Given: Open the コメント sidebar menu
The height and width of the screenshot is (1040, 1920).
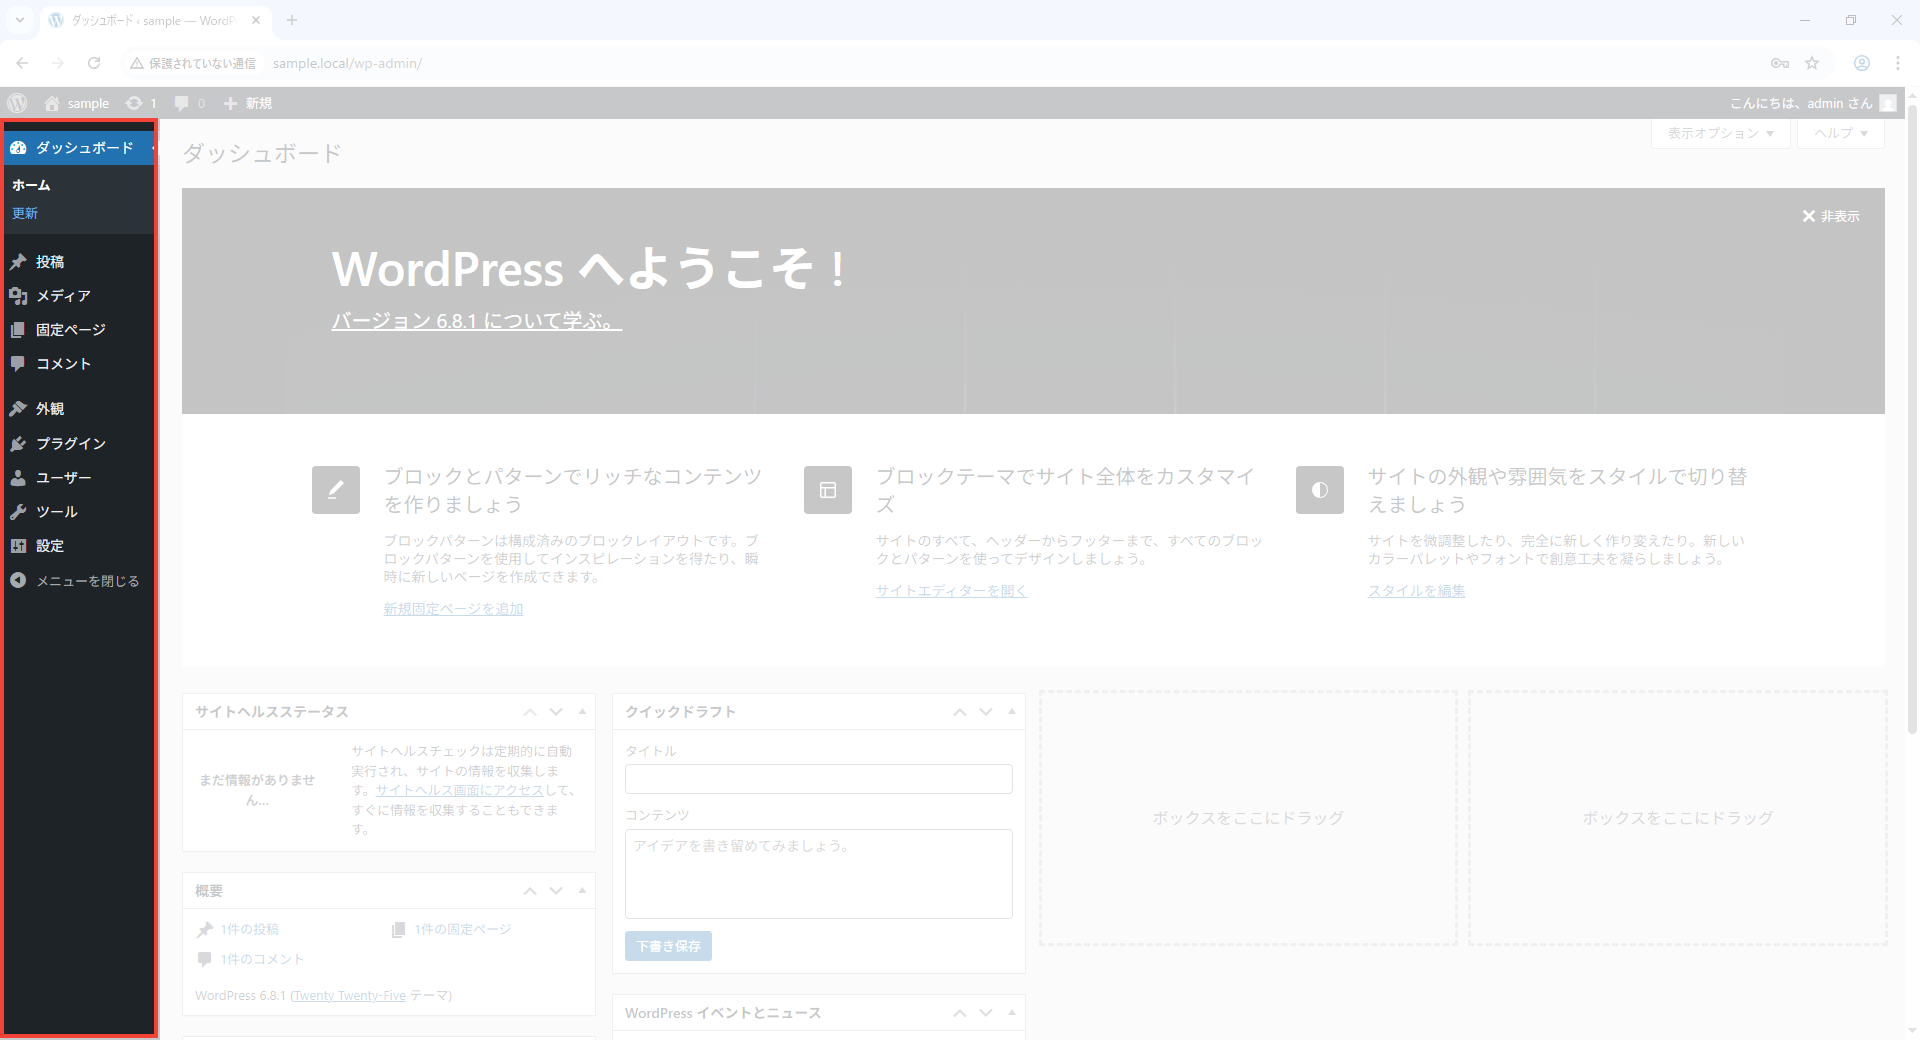Looking at the screenshot, I should coord(79,364).
